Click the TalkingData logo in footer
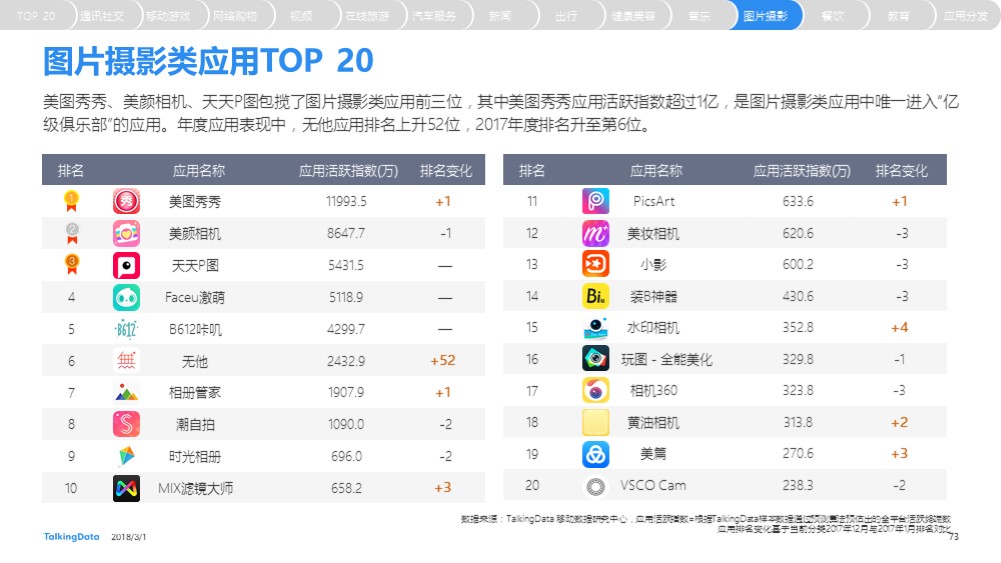Viewport: 1001px width, 563px height. [72, 537]
